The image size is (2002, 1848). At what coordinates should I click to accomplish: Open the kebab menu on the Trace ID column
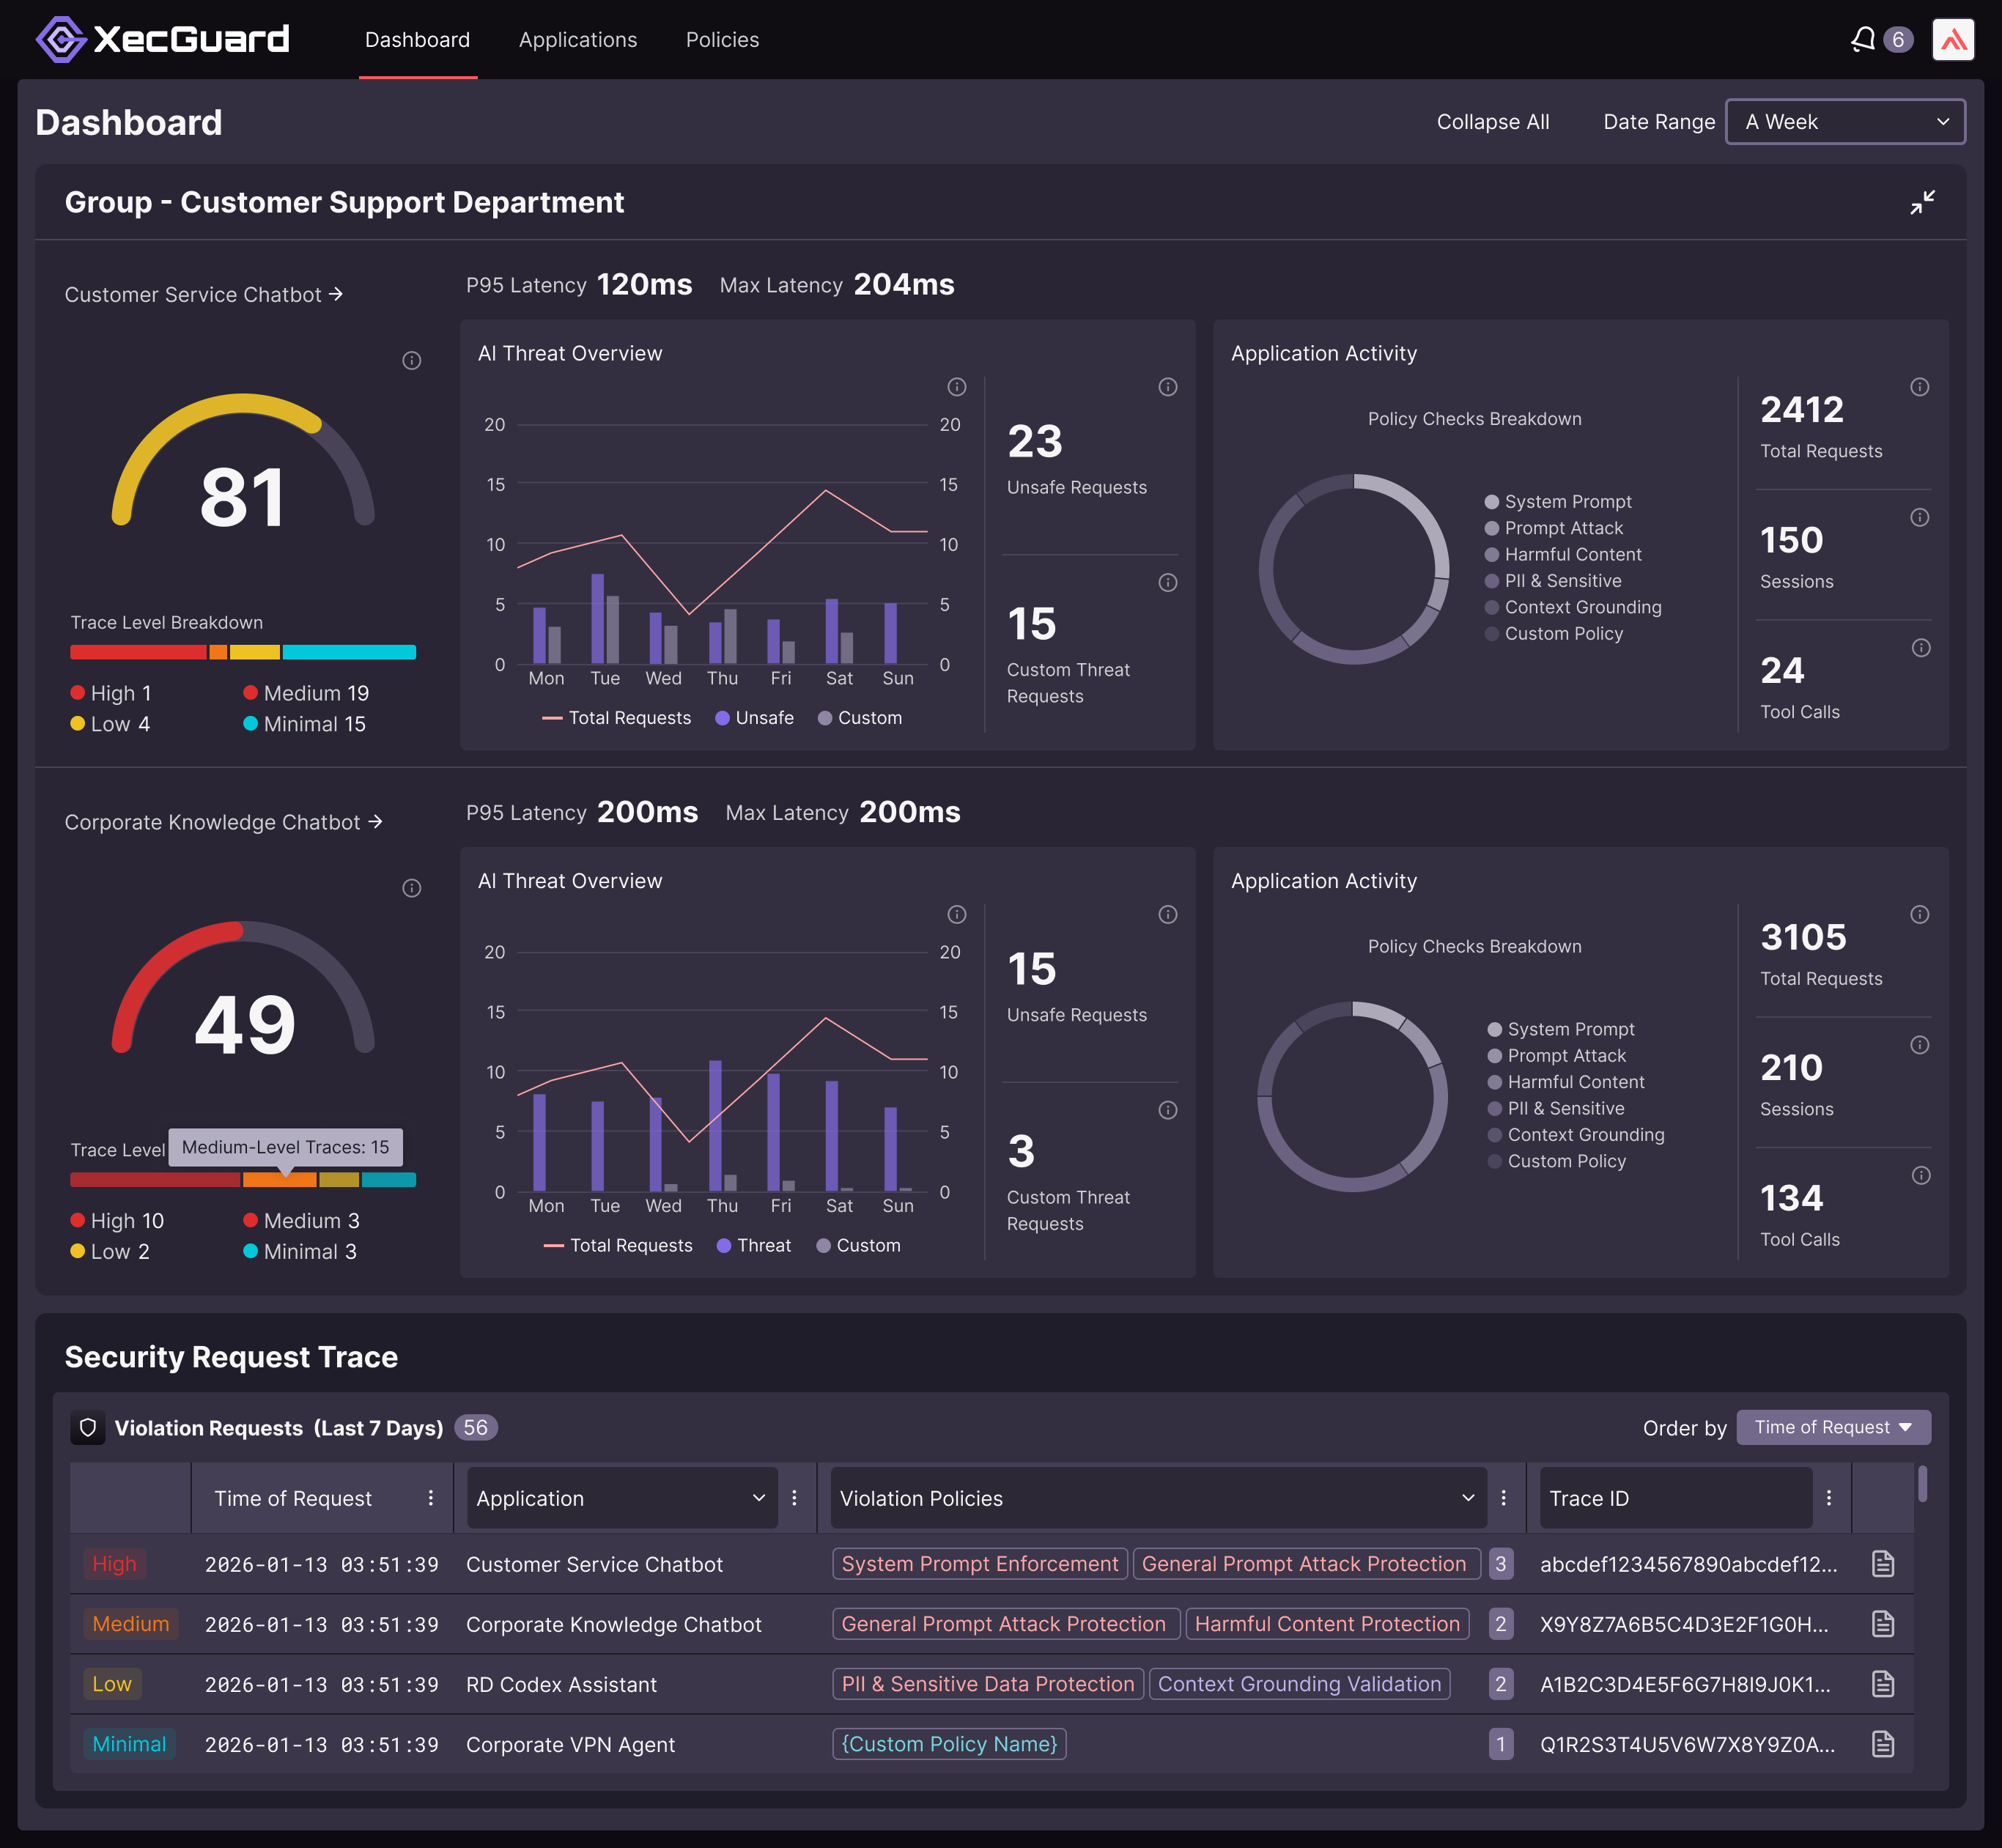tap(1830, 1497)
